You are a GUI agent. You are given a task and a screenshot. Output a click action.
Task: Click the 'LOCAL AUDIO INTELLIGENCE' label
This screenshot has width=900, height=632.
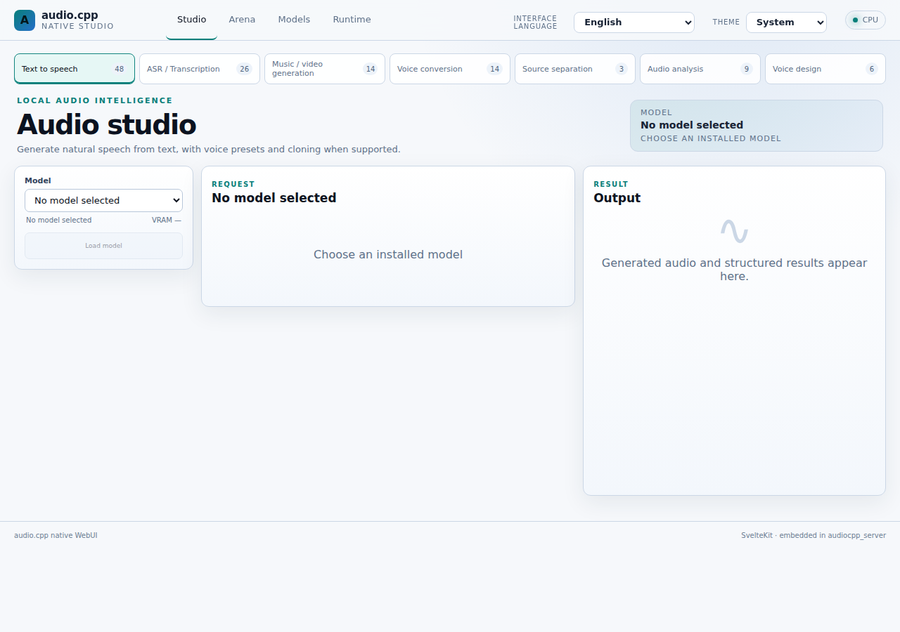(x=95, y=100)
